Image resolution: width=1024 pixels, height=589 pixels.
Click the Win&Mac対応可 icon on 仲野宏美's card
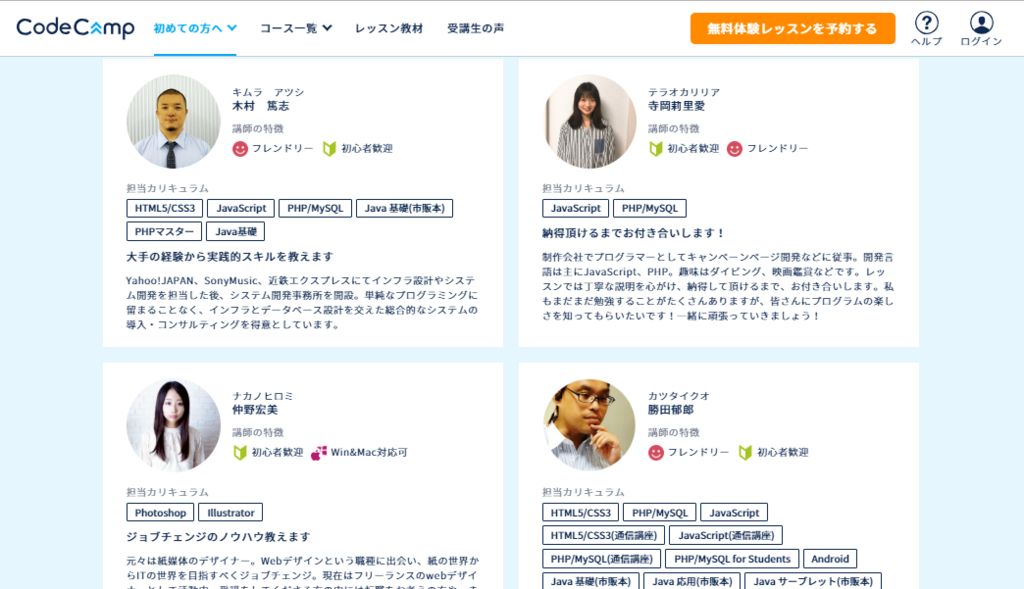(x=319, y=453)
